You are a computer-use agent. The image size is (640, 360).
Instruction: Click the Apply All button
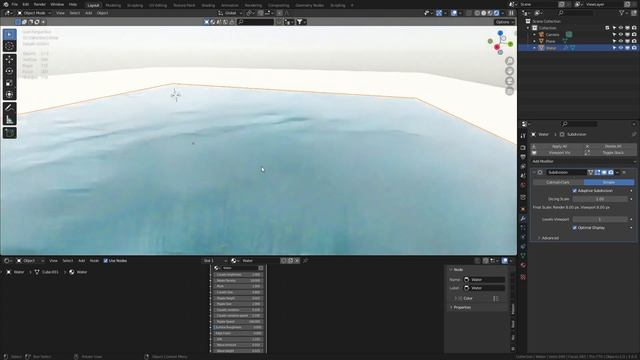pyautogui.click(x=558, y=146)
